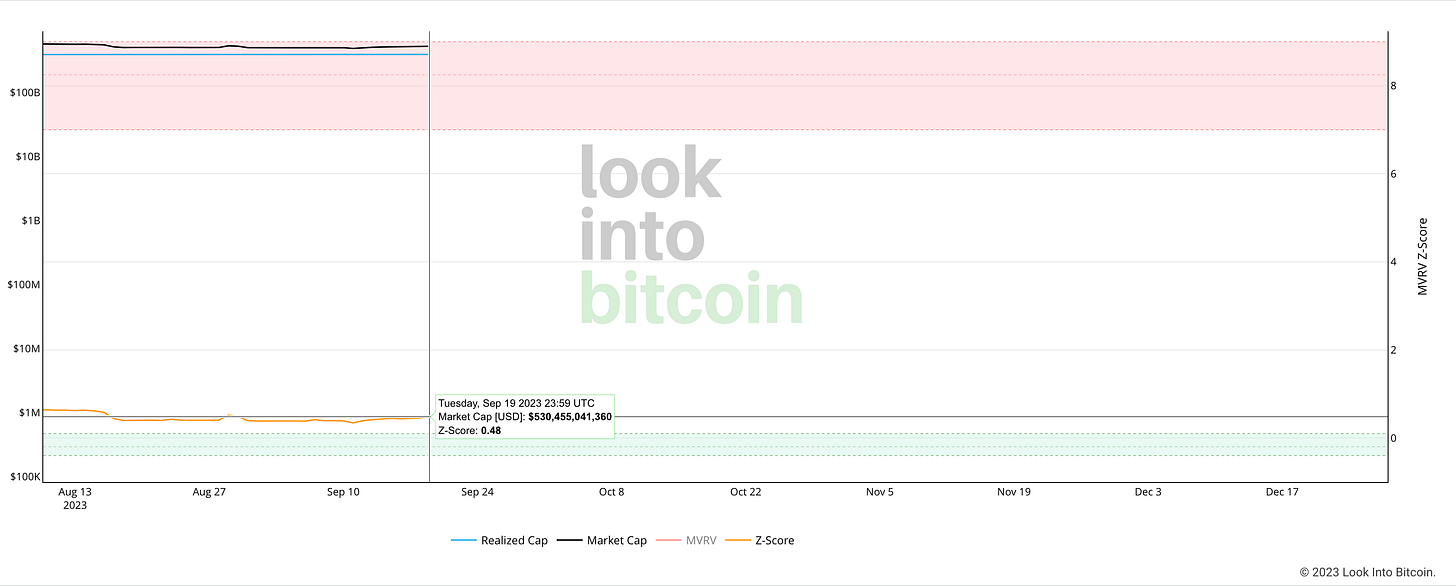Click the $1M y-axis label
The height and width of the screenshot is (586, 1456).
[x=29, y=413]
